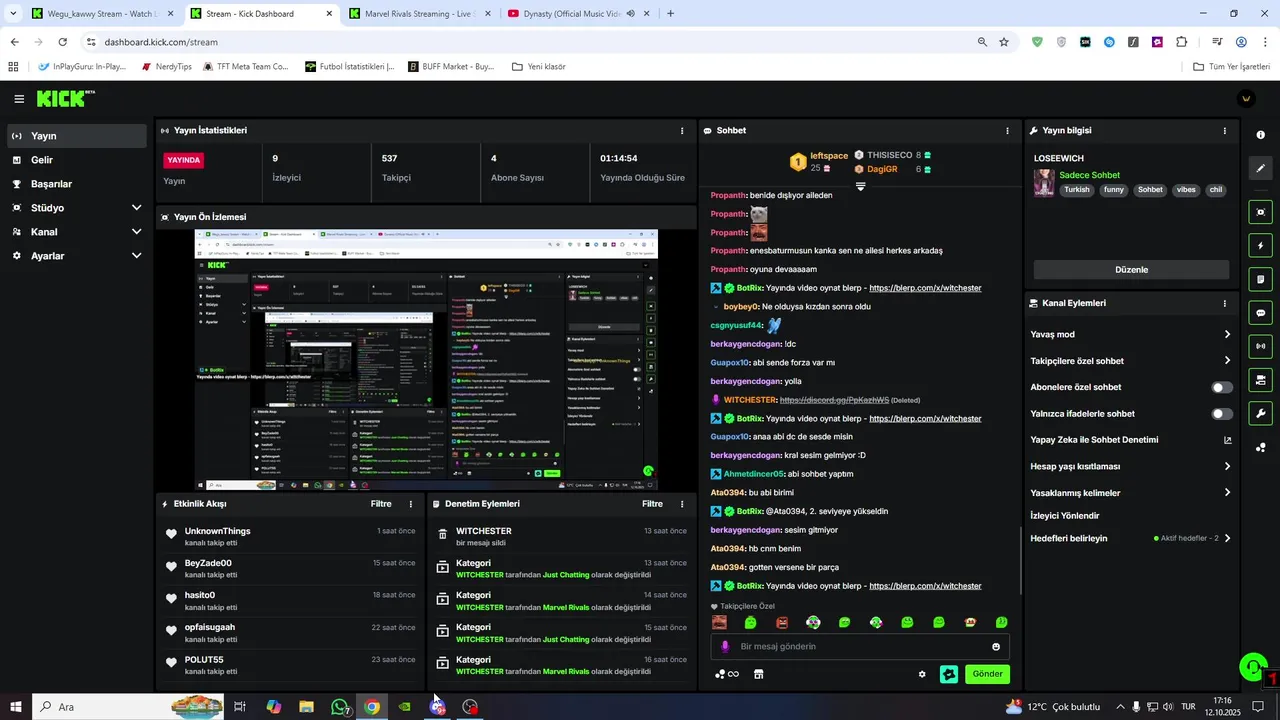Click the BUFF Market bookmark
The image size is (1280, 720).
[451, 67]
